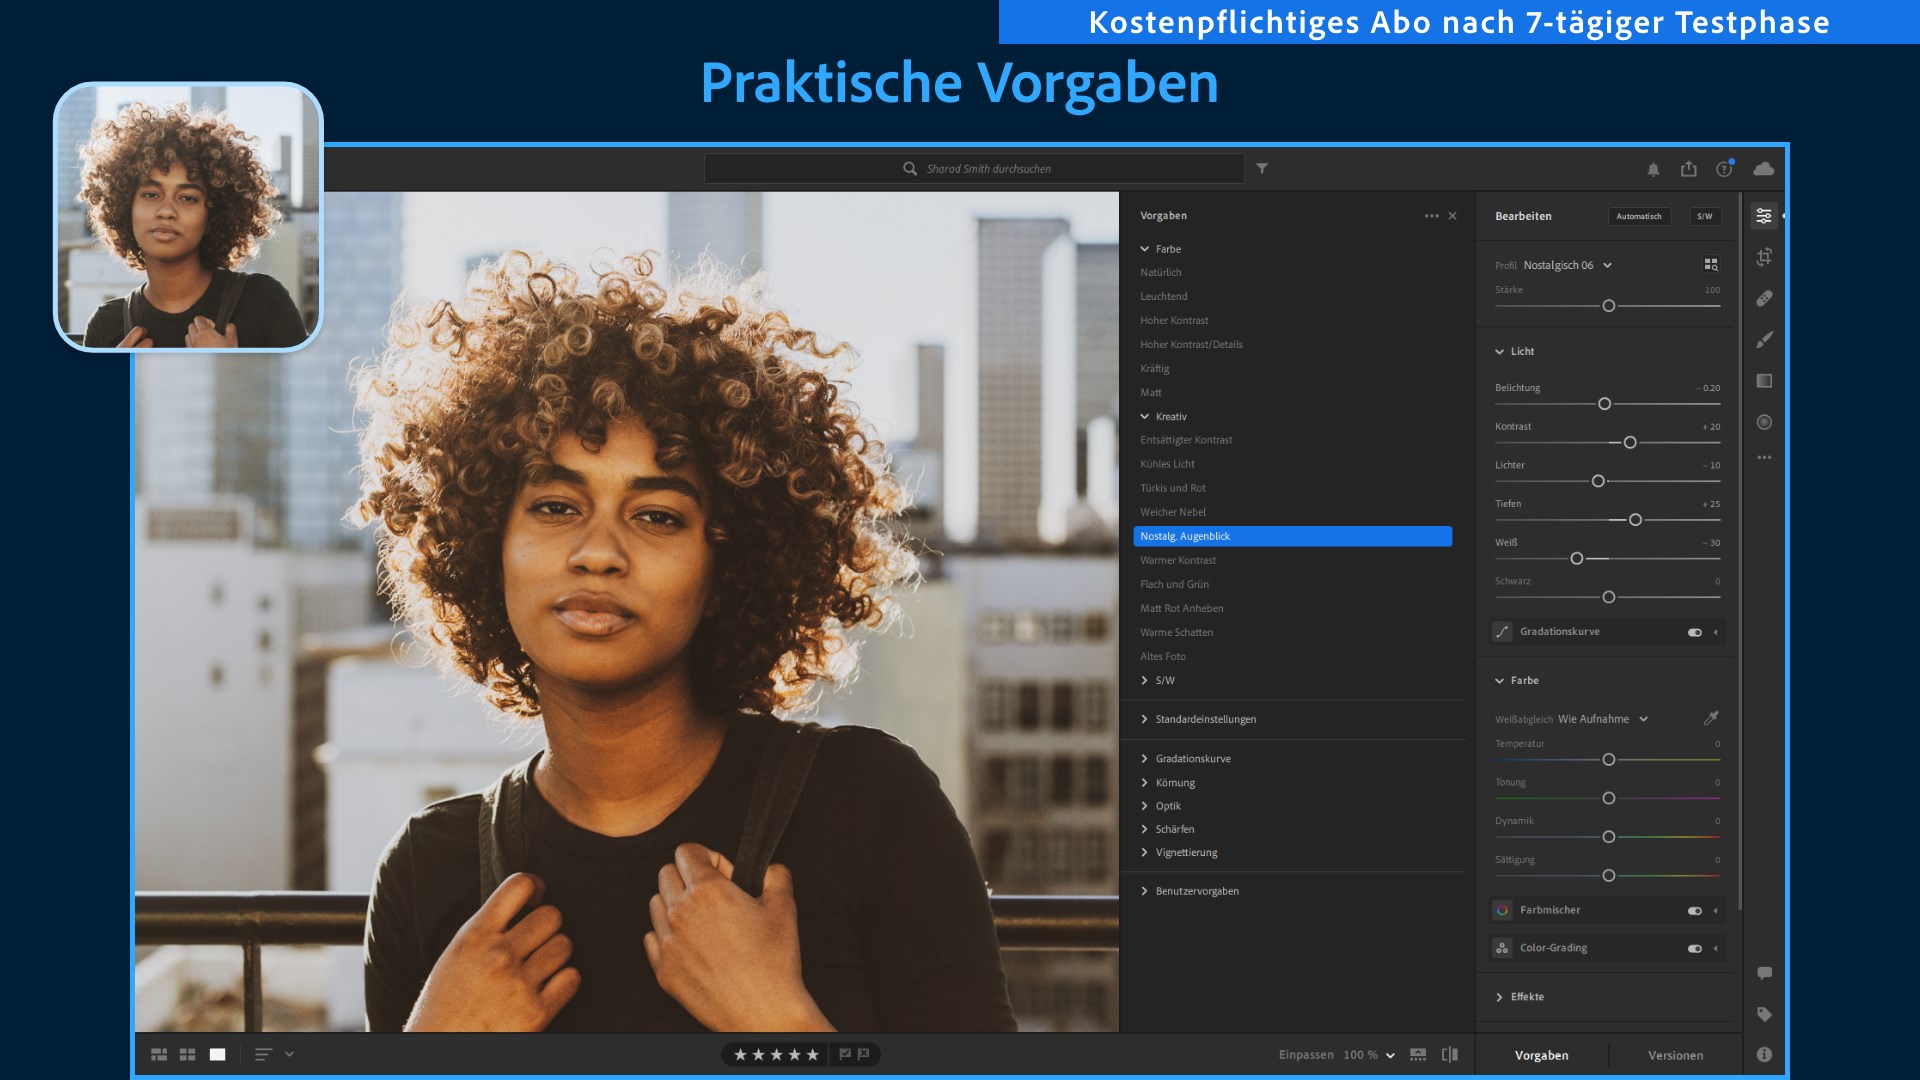Click the Automatisch button
Viewport: 1920px width, 1080px height.
(x=1639, y=216)
